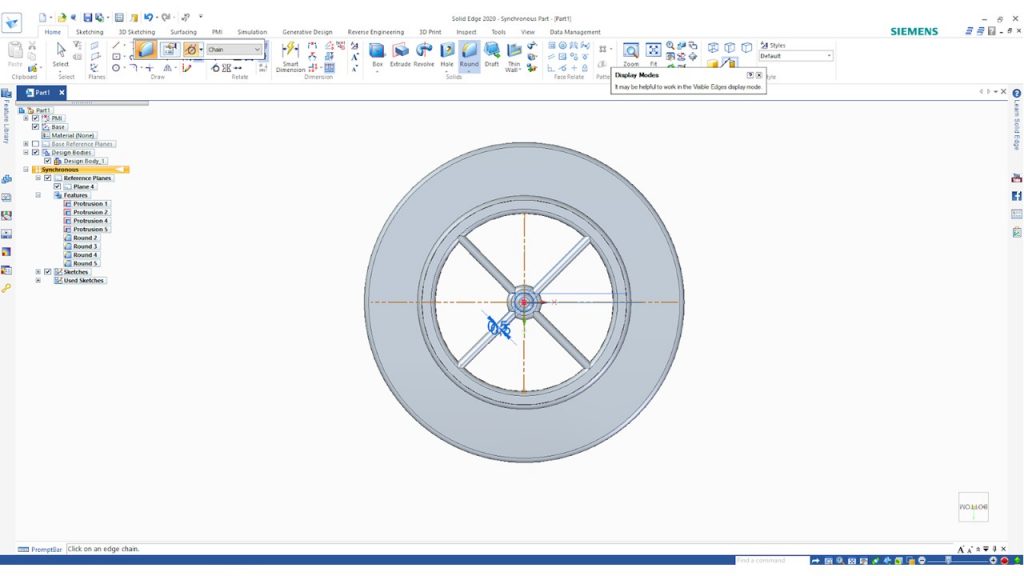Screen dimensions: 1024x576
Task: Uncheck the PMI checkbox in tree
Action: 35,118
